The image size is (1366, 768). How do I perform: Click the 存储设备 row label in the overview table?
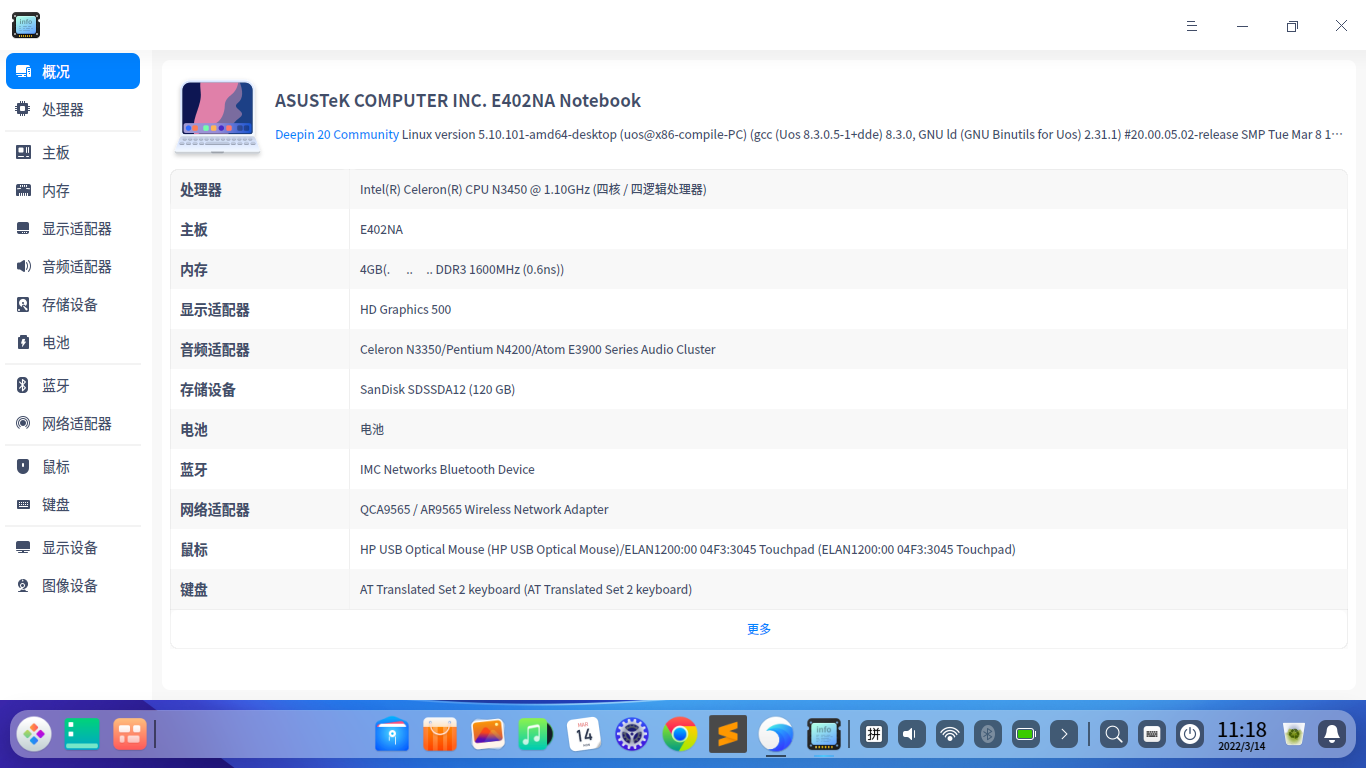coord(208,389)
